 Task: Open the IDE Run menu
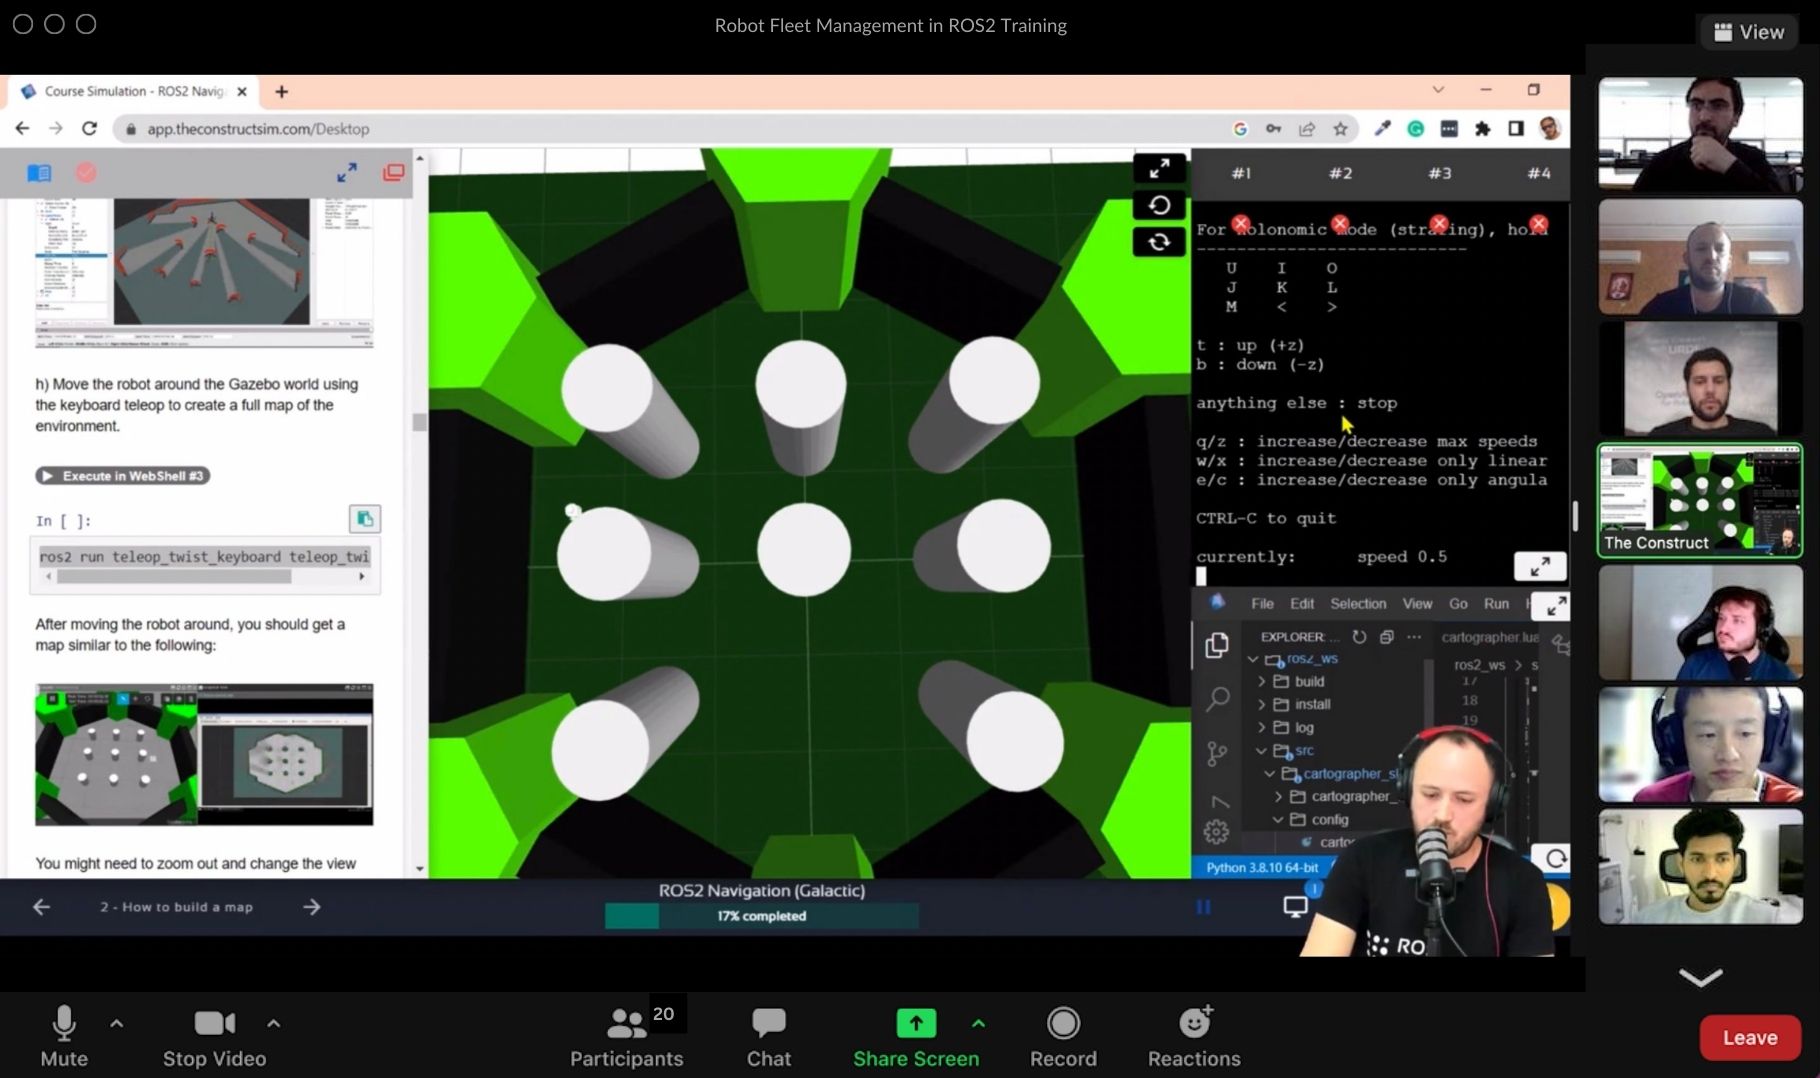coord(1496,603)
